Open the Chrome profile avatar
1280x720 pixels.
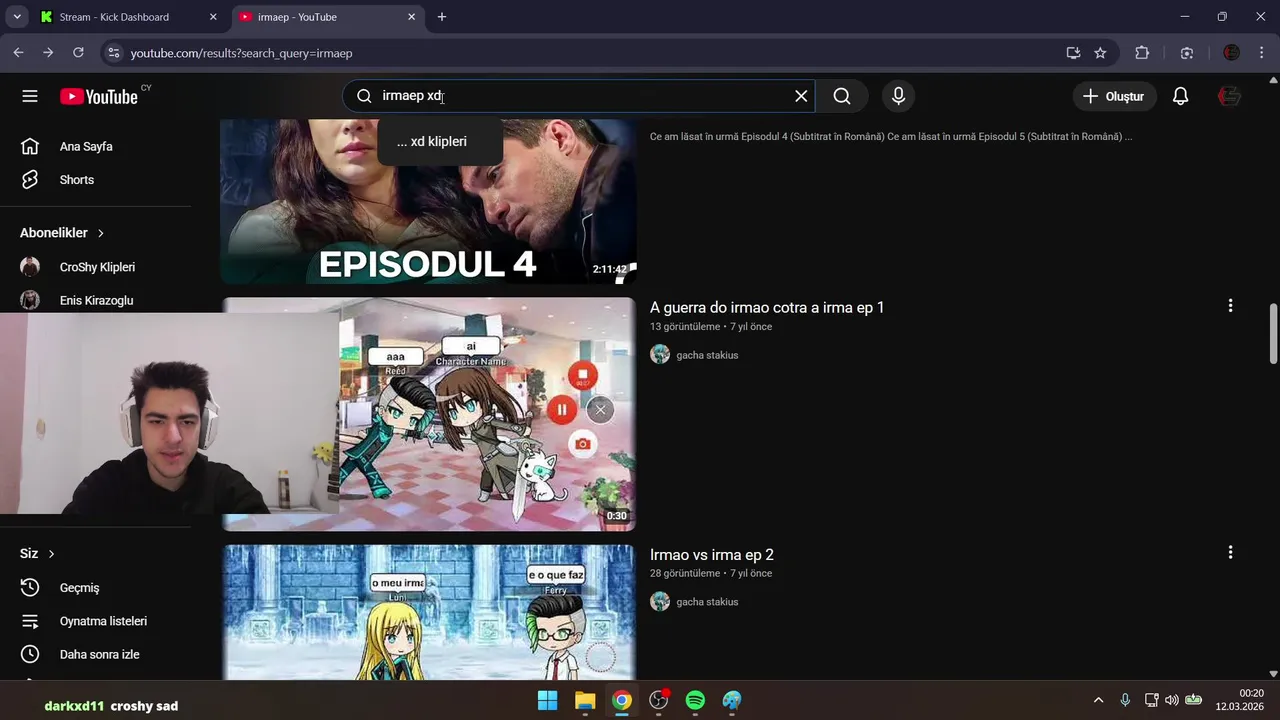pyautogui.click(x=1232, y=53)
